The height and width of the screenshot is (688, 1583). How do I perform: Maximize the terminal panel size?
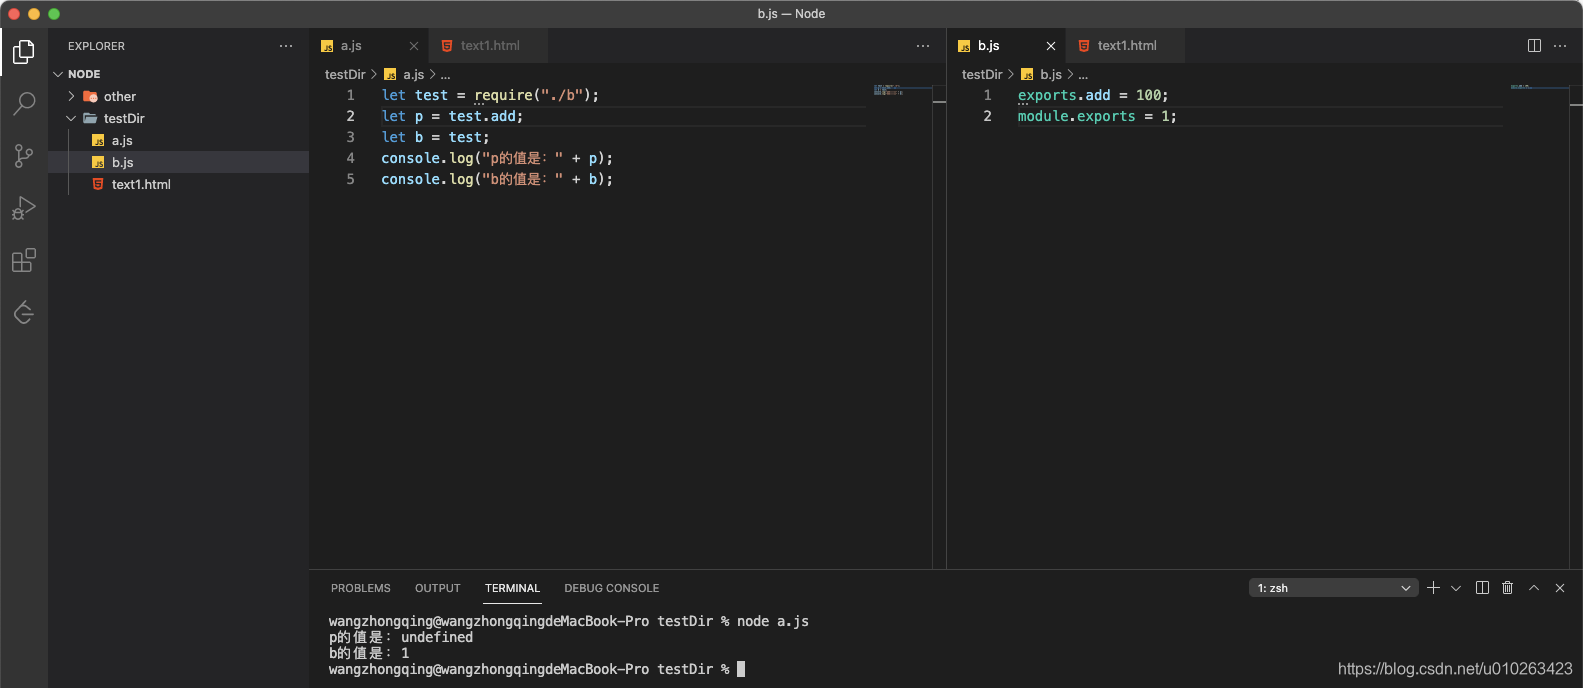(x=1534, y=588)
